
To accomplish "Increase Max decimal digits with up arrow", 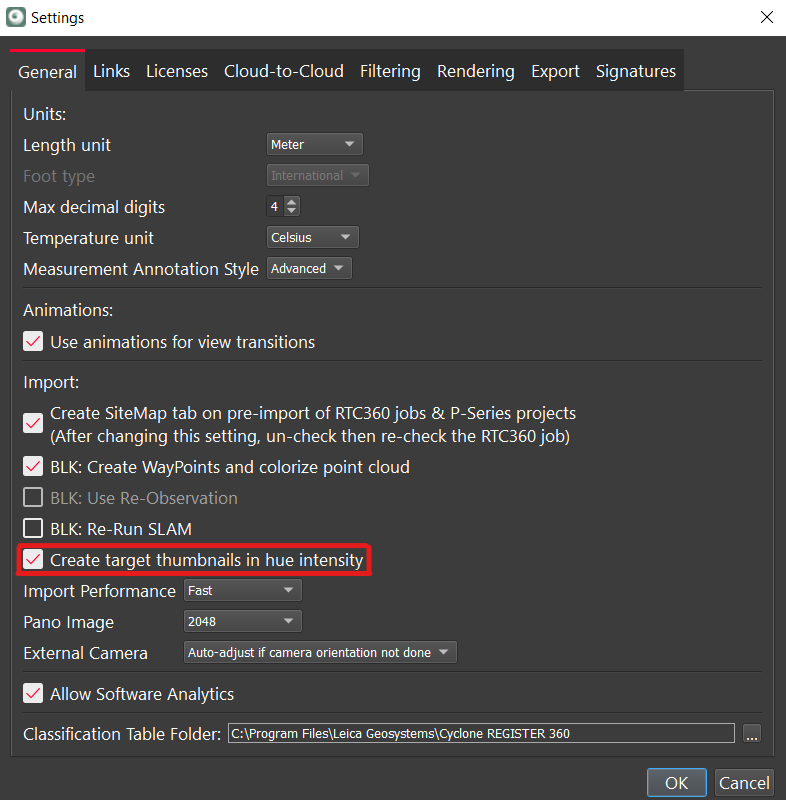I will 292,202.
